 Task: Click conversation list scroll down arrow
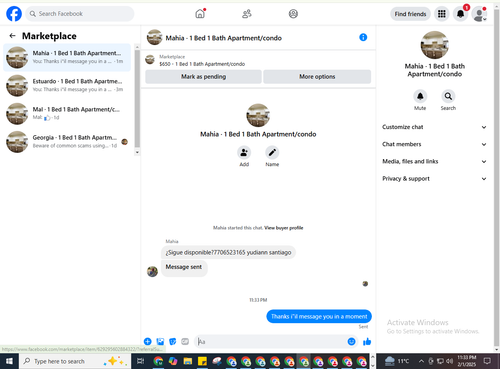click(137, 152)
